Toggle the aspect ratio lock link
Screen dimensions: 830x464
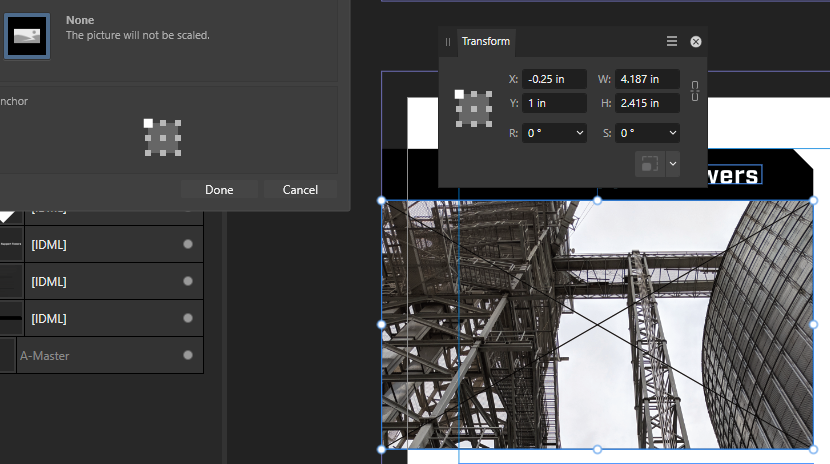(694, 91)
